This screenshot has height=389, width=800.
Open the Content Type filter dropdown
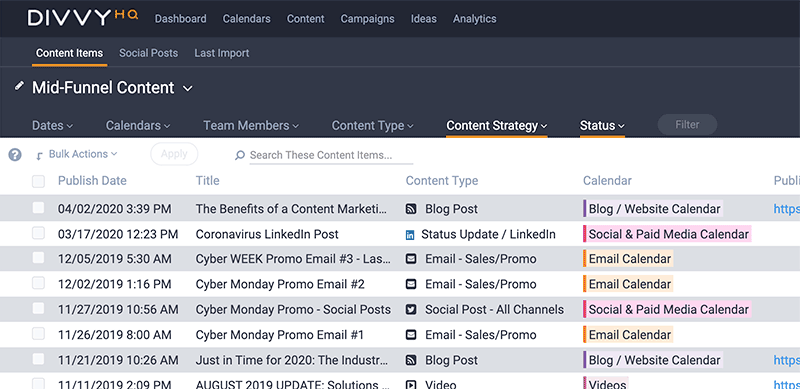tap(372, 126)
